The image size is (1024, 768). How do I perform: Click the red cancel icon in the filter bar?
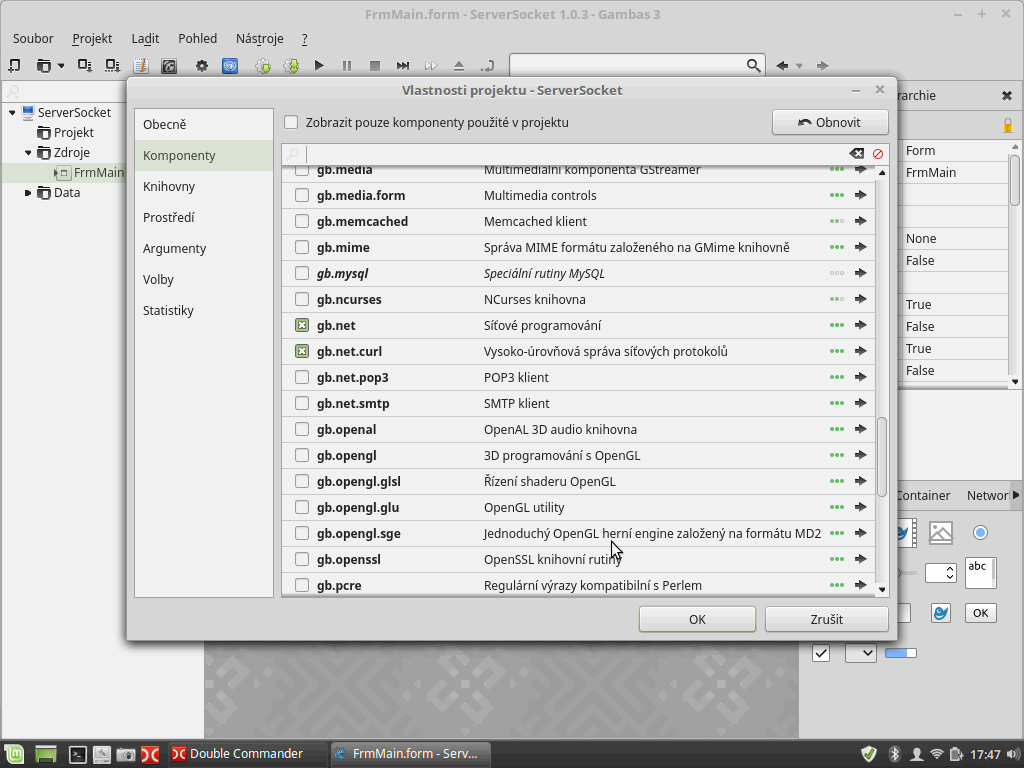(878, 154)
